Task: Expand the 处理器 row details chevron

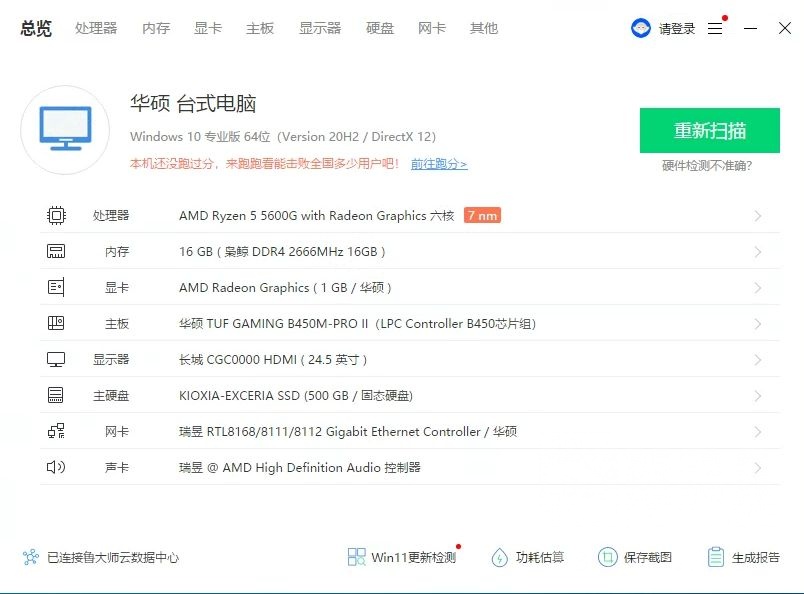Action: tap(758, 214)
